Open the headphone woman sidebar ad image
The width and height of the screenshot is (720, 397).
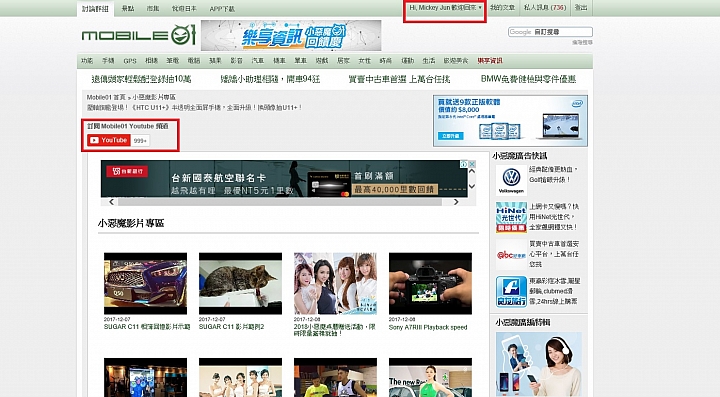click(x=539, y=364)
